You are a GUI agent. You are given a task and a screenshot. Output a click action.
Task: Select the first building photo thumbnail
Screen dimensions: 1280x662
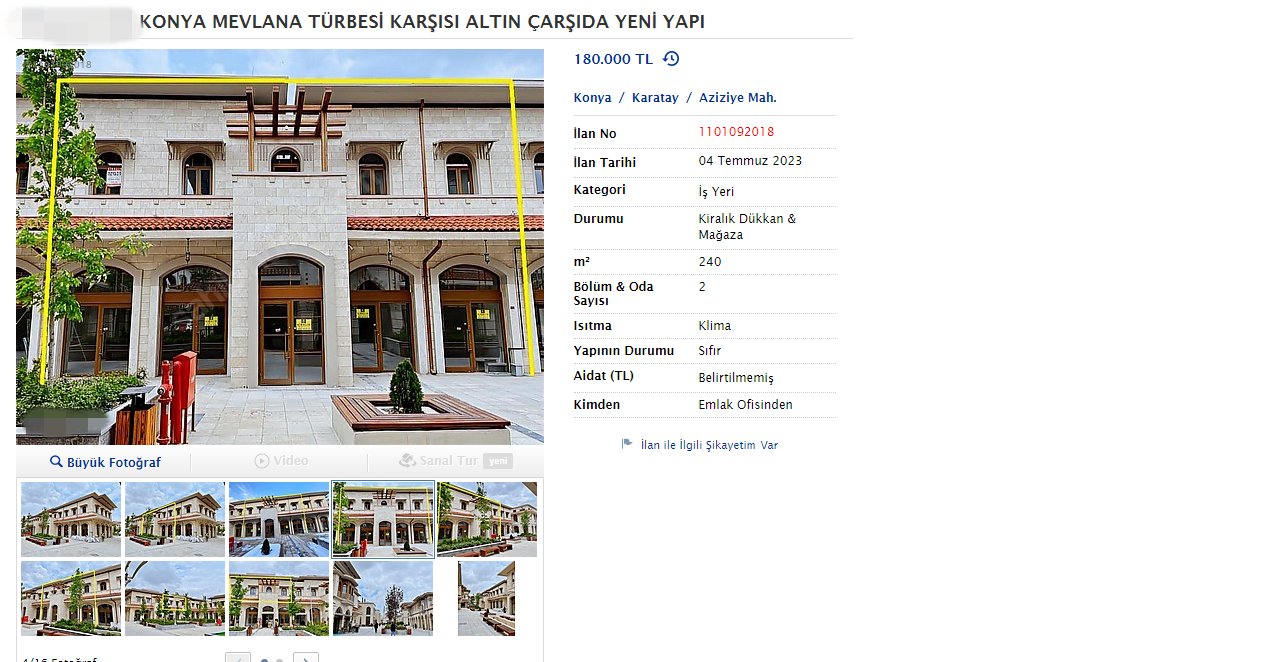(x=71, y=519)
